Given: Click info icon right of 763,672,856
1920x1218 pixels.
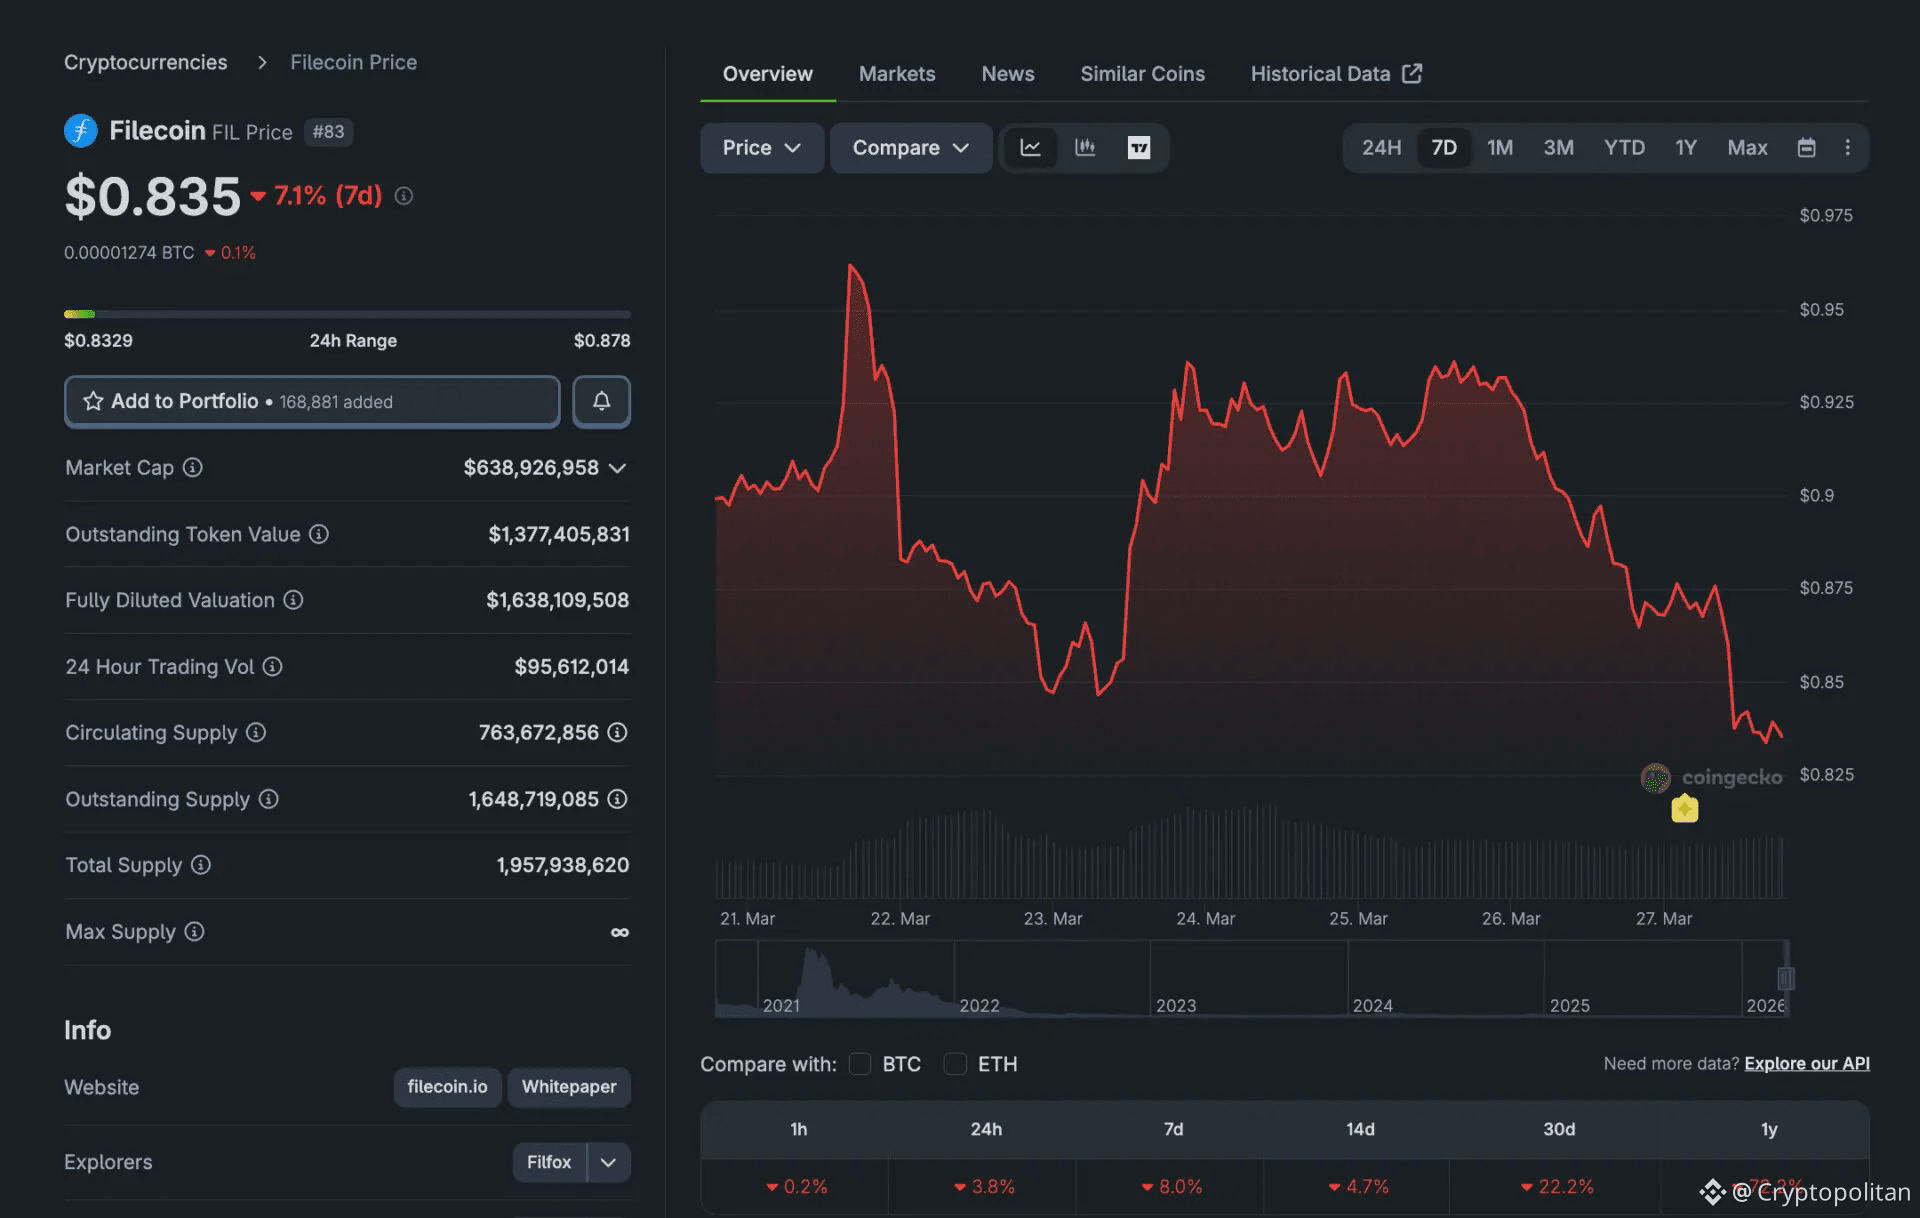Looking at the screenshot, I should pos(618,732).
